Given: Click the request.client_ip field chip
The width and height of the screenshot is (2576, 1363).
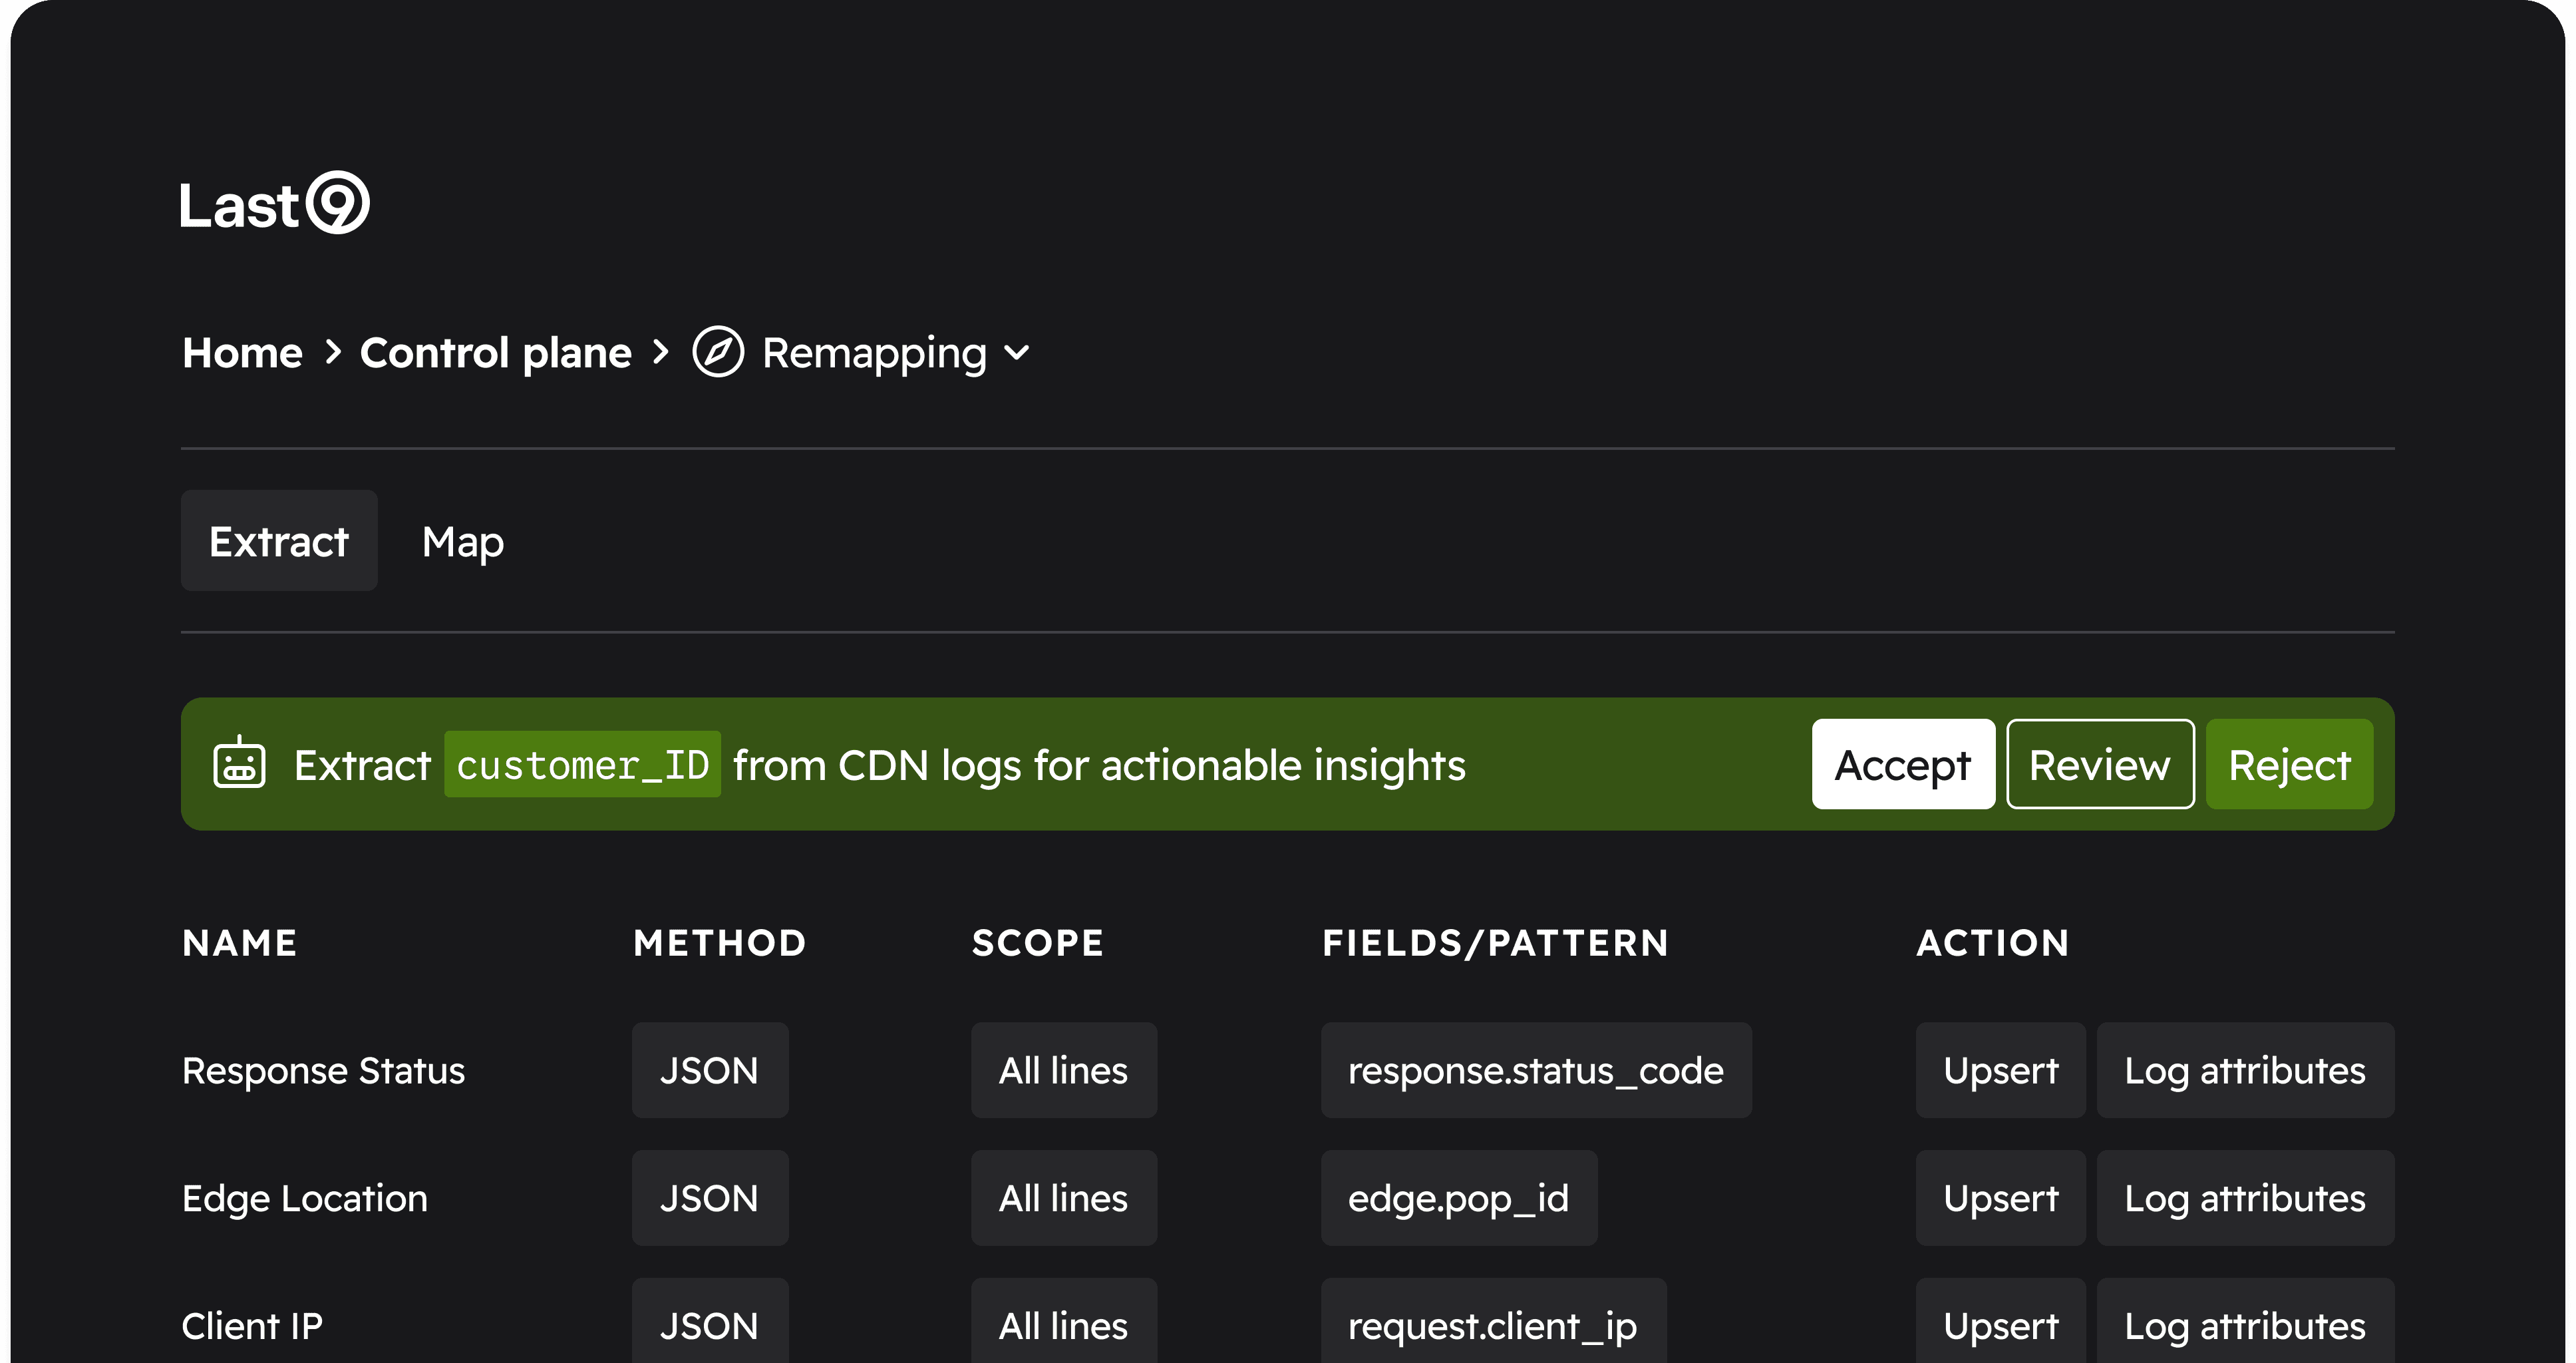Looking at the screenshot, I should [x=1492, y=1325].
